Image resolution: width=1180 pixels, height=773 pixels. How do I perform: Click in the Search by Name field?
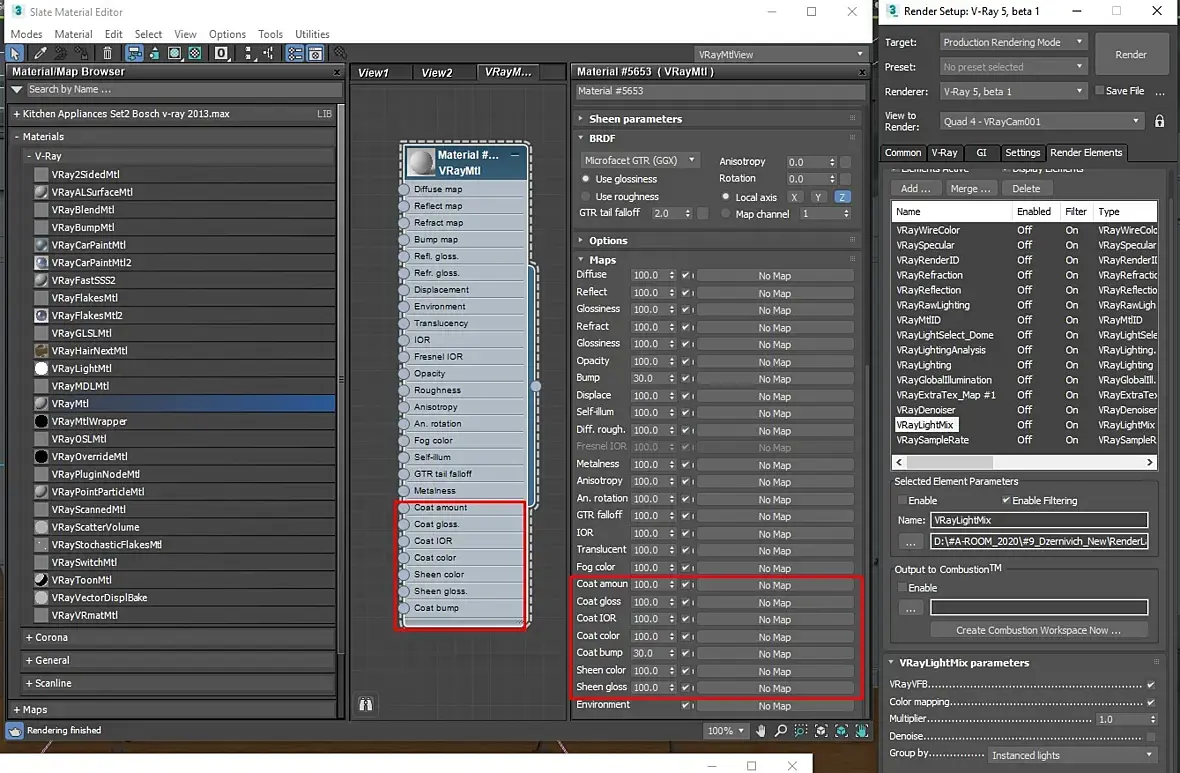(x=183, y=90)
